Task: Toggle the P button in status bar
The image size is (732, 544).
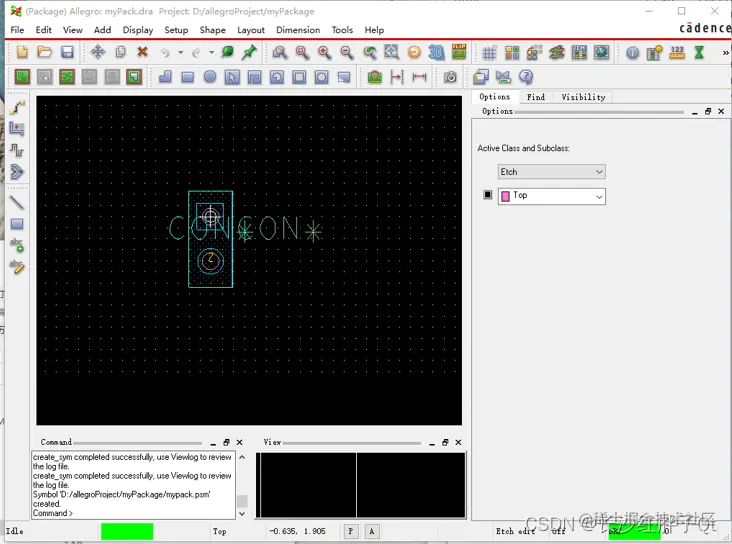Action: pos(351,531)
